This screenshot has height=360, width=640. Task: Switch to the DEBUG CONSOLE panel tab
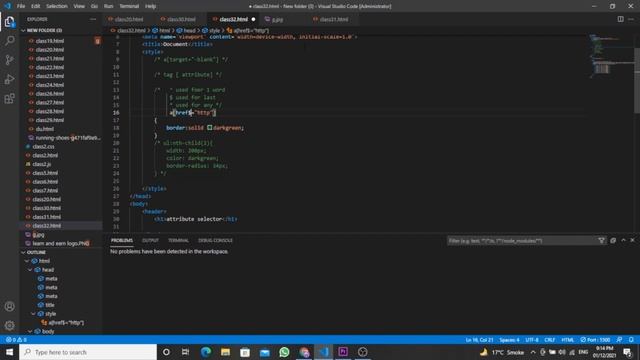point(215,240)
